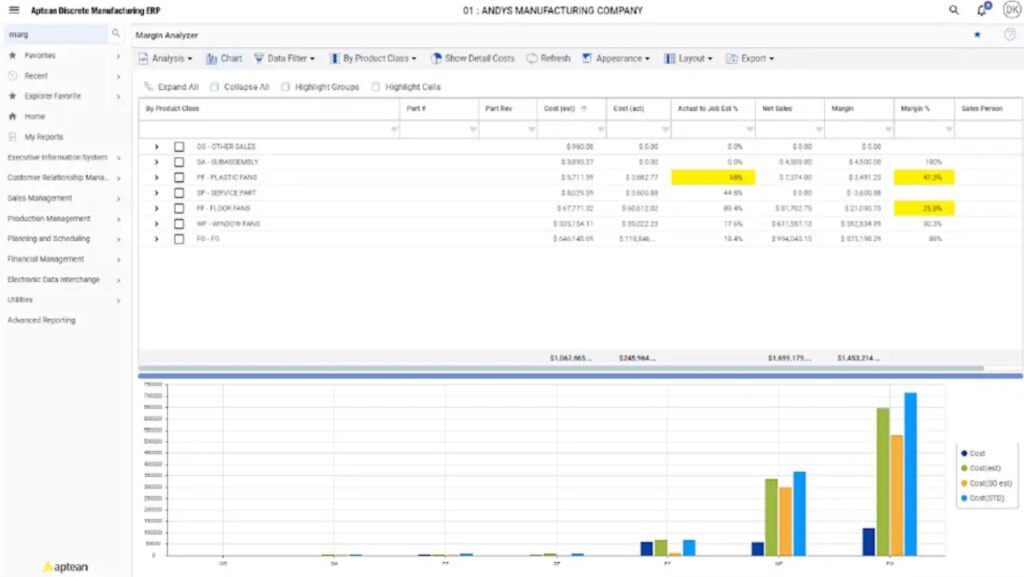Check the SA - SUBASSEMBLY row checkbox
The image size is (1024, 577).
click(179, 162)
